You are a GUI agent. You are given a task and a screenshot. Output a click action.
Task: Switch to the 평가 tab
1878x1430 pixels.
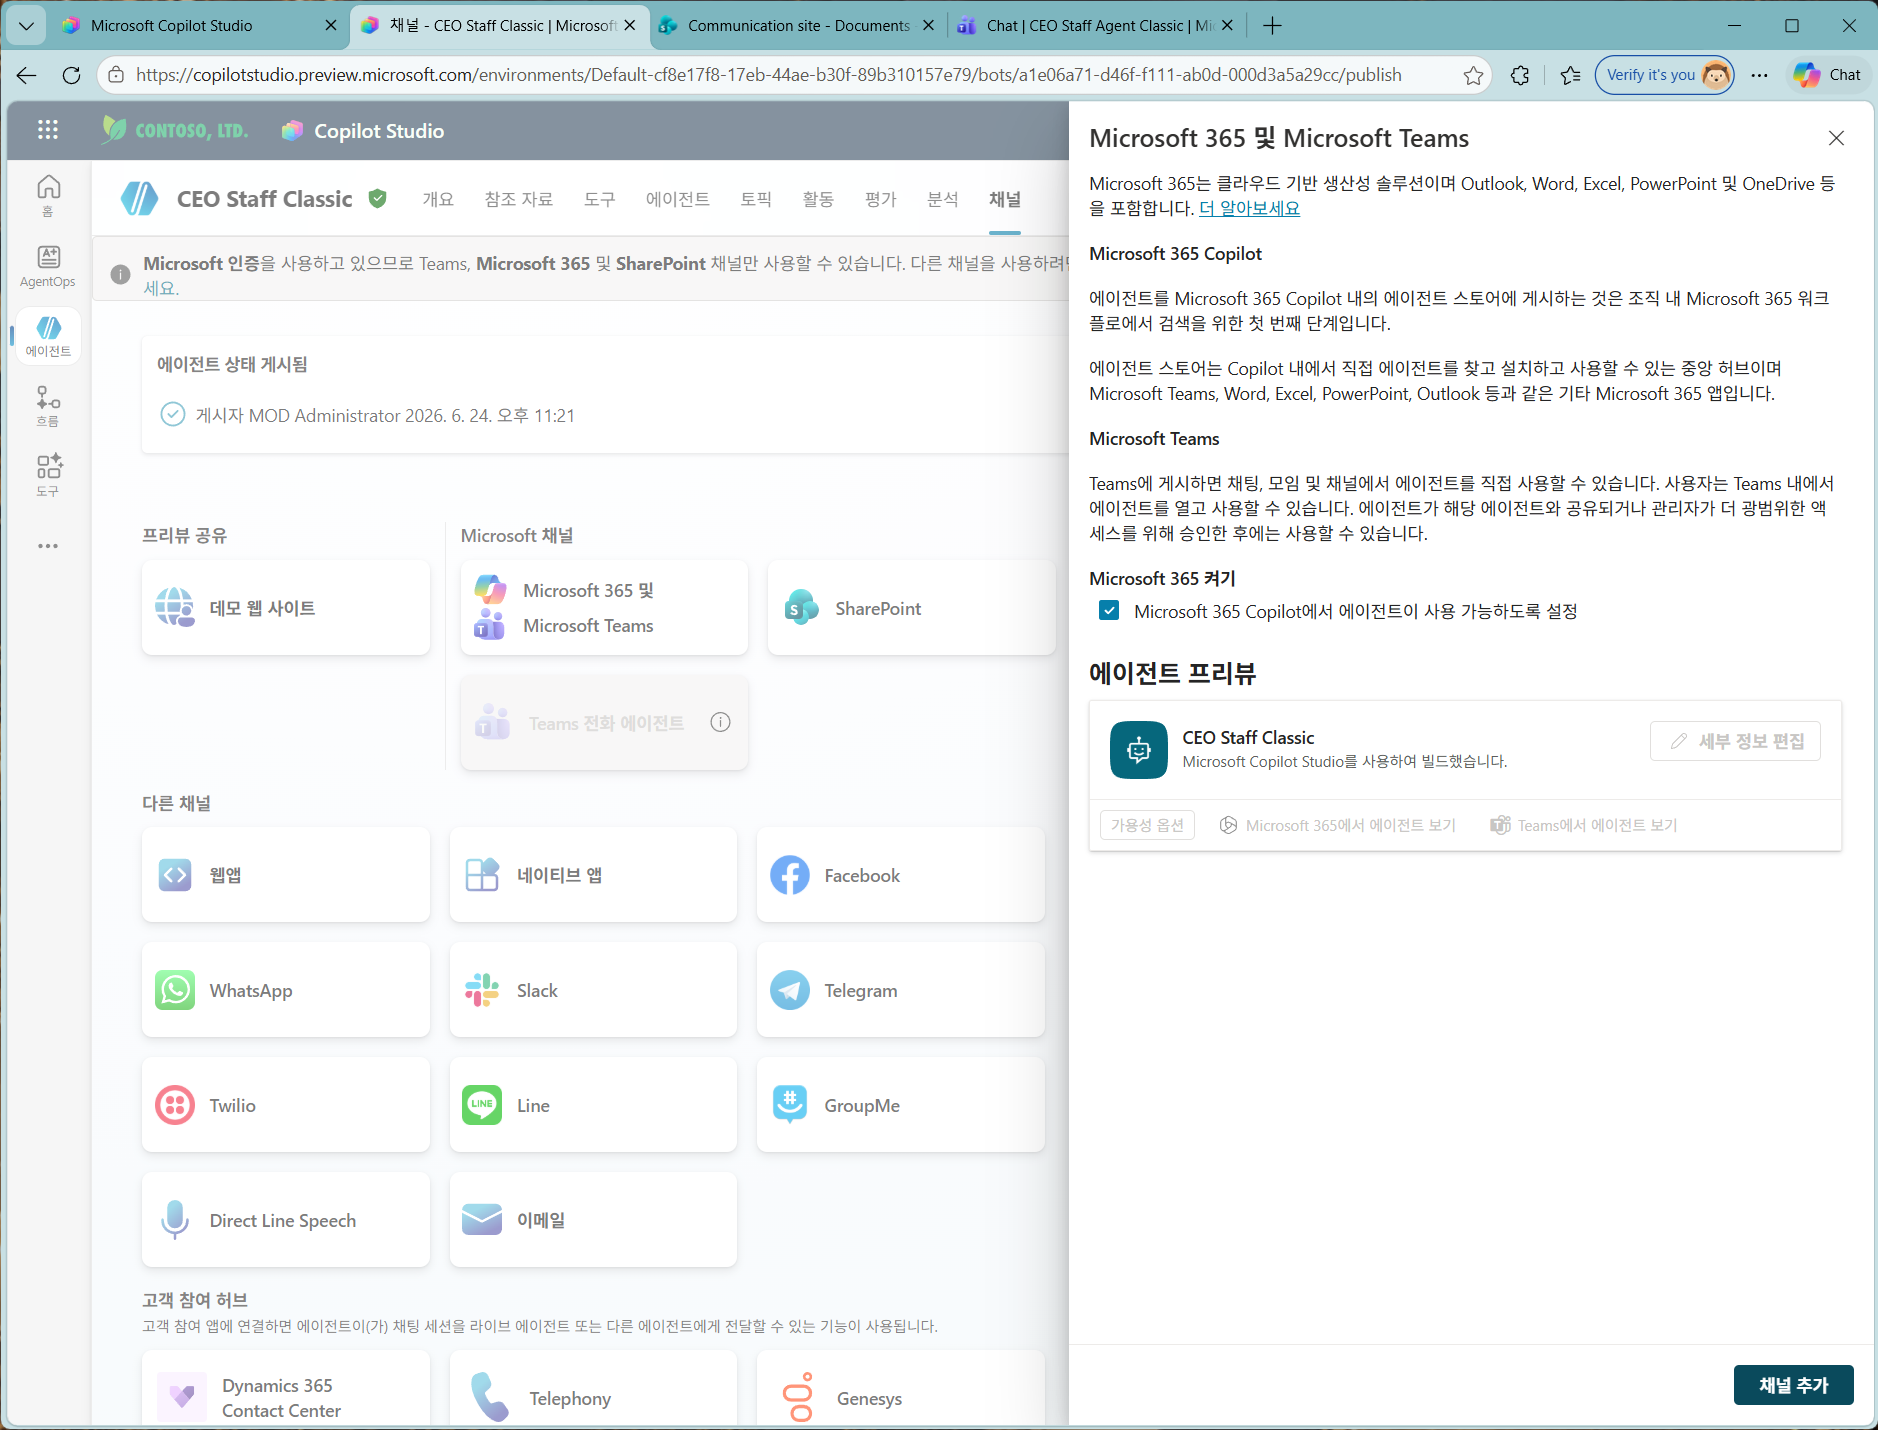click(x=880, y=199)
